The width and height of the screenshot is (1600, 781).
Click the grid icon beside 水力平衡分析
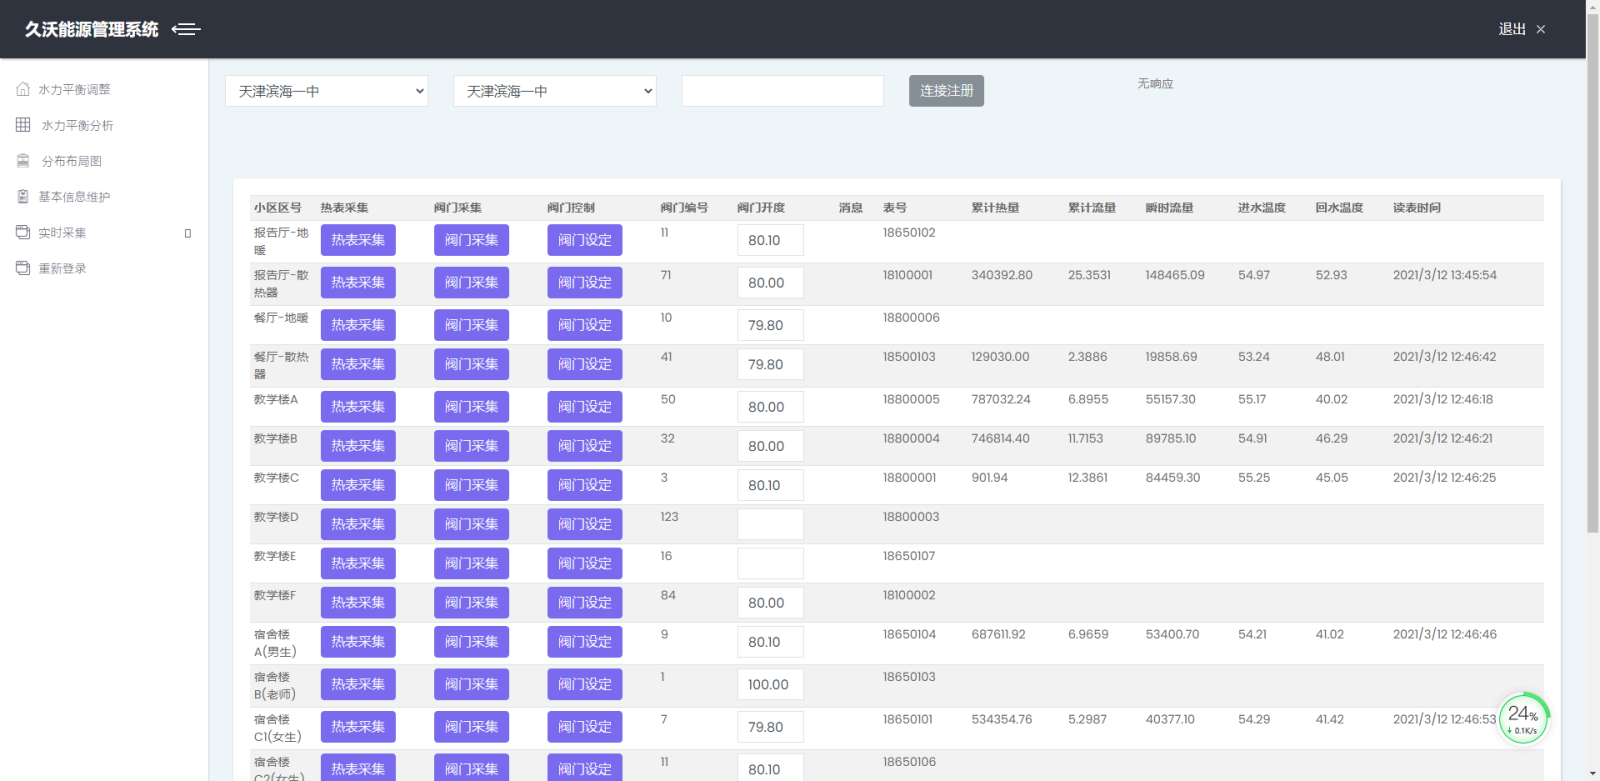click(23, 125)
